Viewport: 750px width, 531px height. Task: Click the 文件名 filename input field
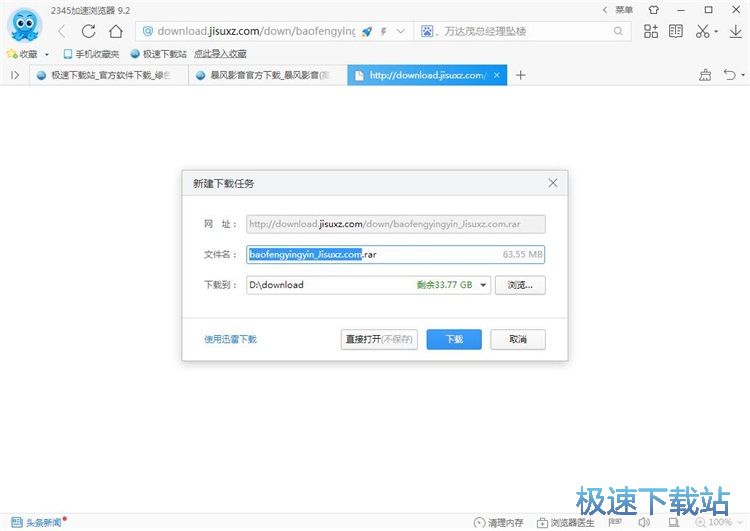(x=396, y=254)
